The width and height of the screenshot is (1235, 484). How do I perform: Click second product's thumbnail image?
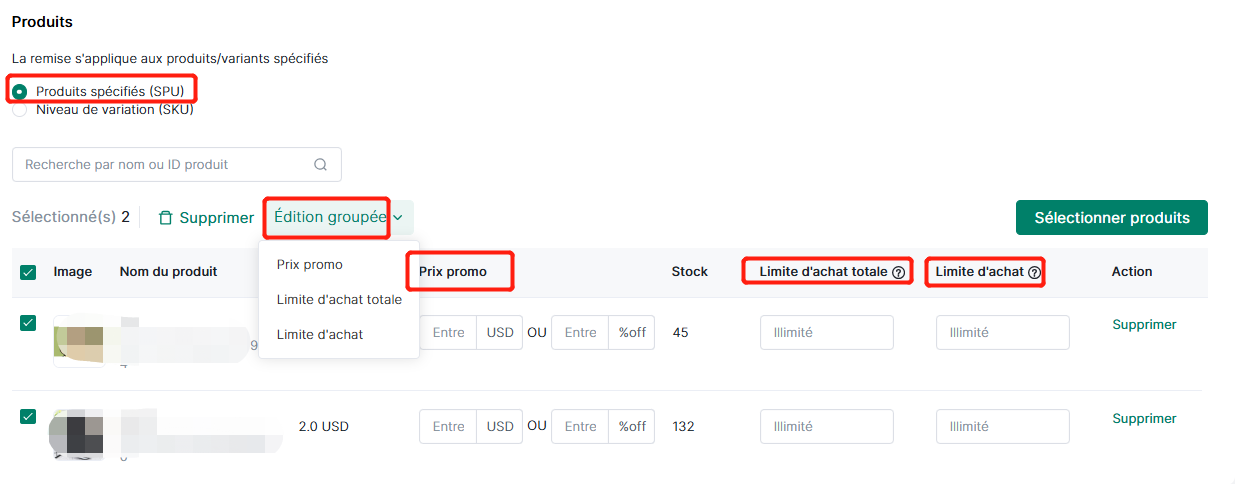point(78,433)
